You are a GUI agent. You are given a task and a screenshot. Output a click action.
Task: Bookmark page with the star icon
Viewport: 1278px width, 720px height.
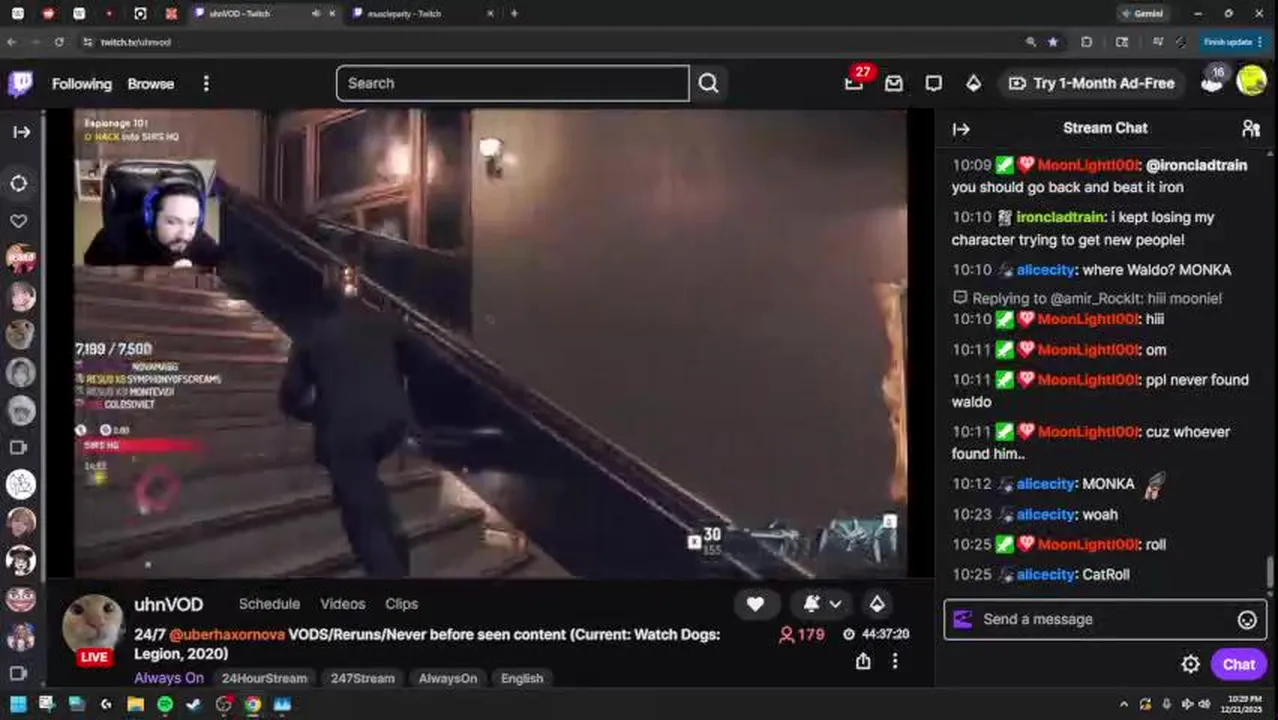tap(1052, 42)
